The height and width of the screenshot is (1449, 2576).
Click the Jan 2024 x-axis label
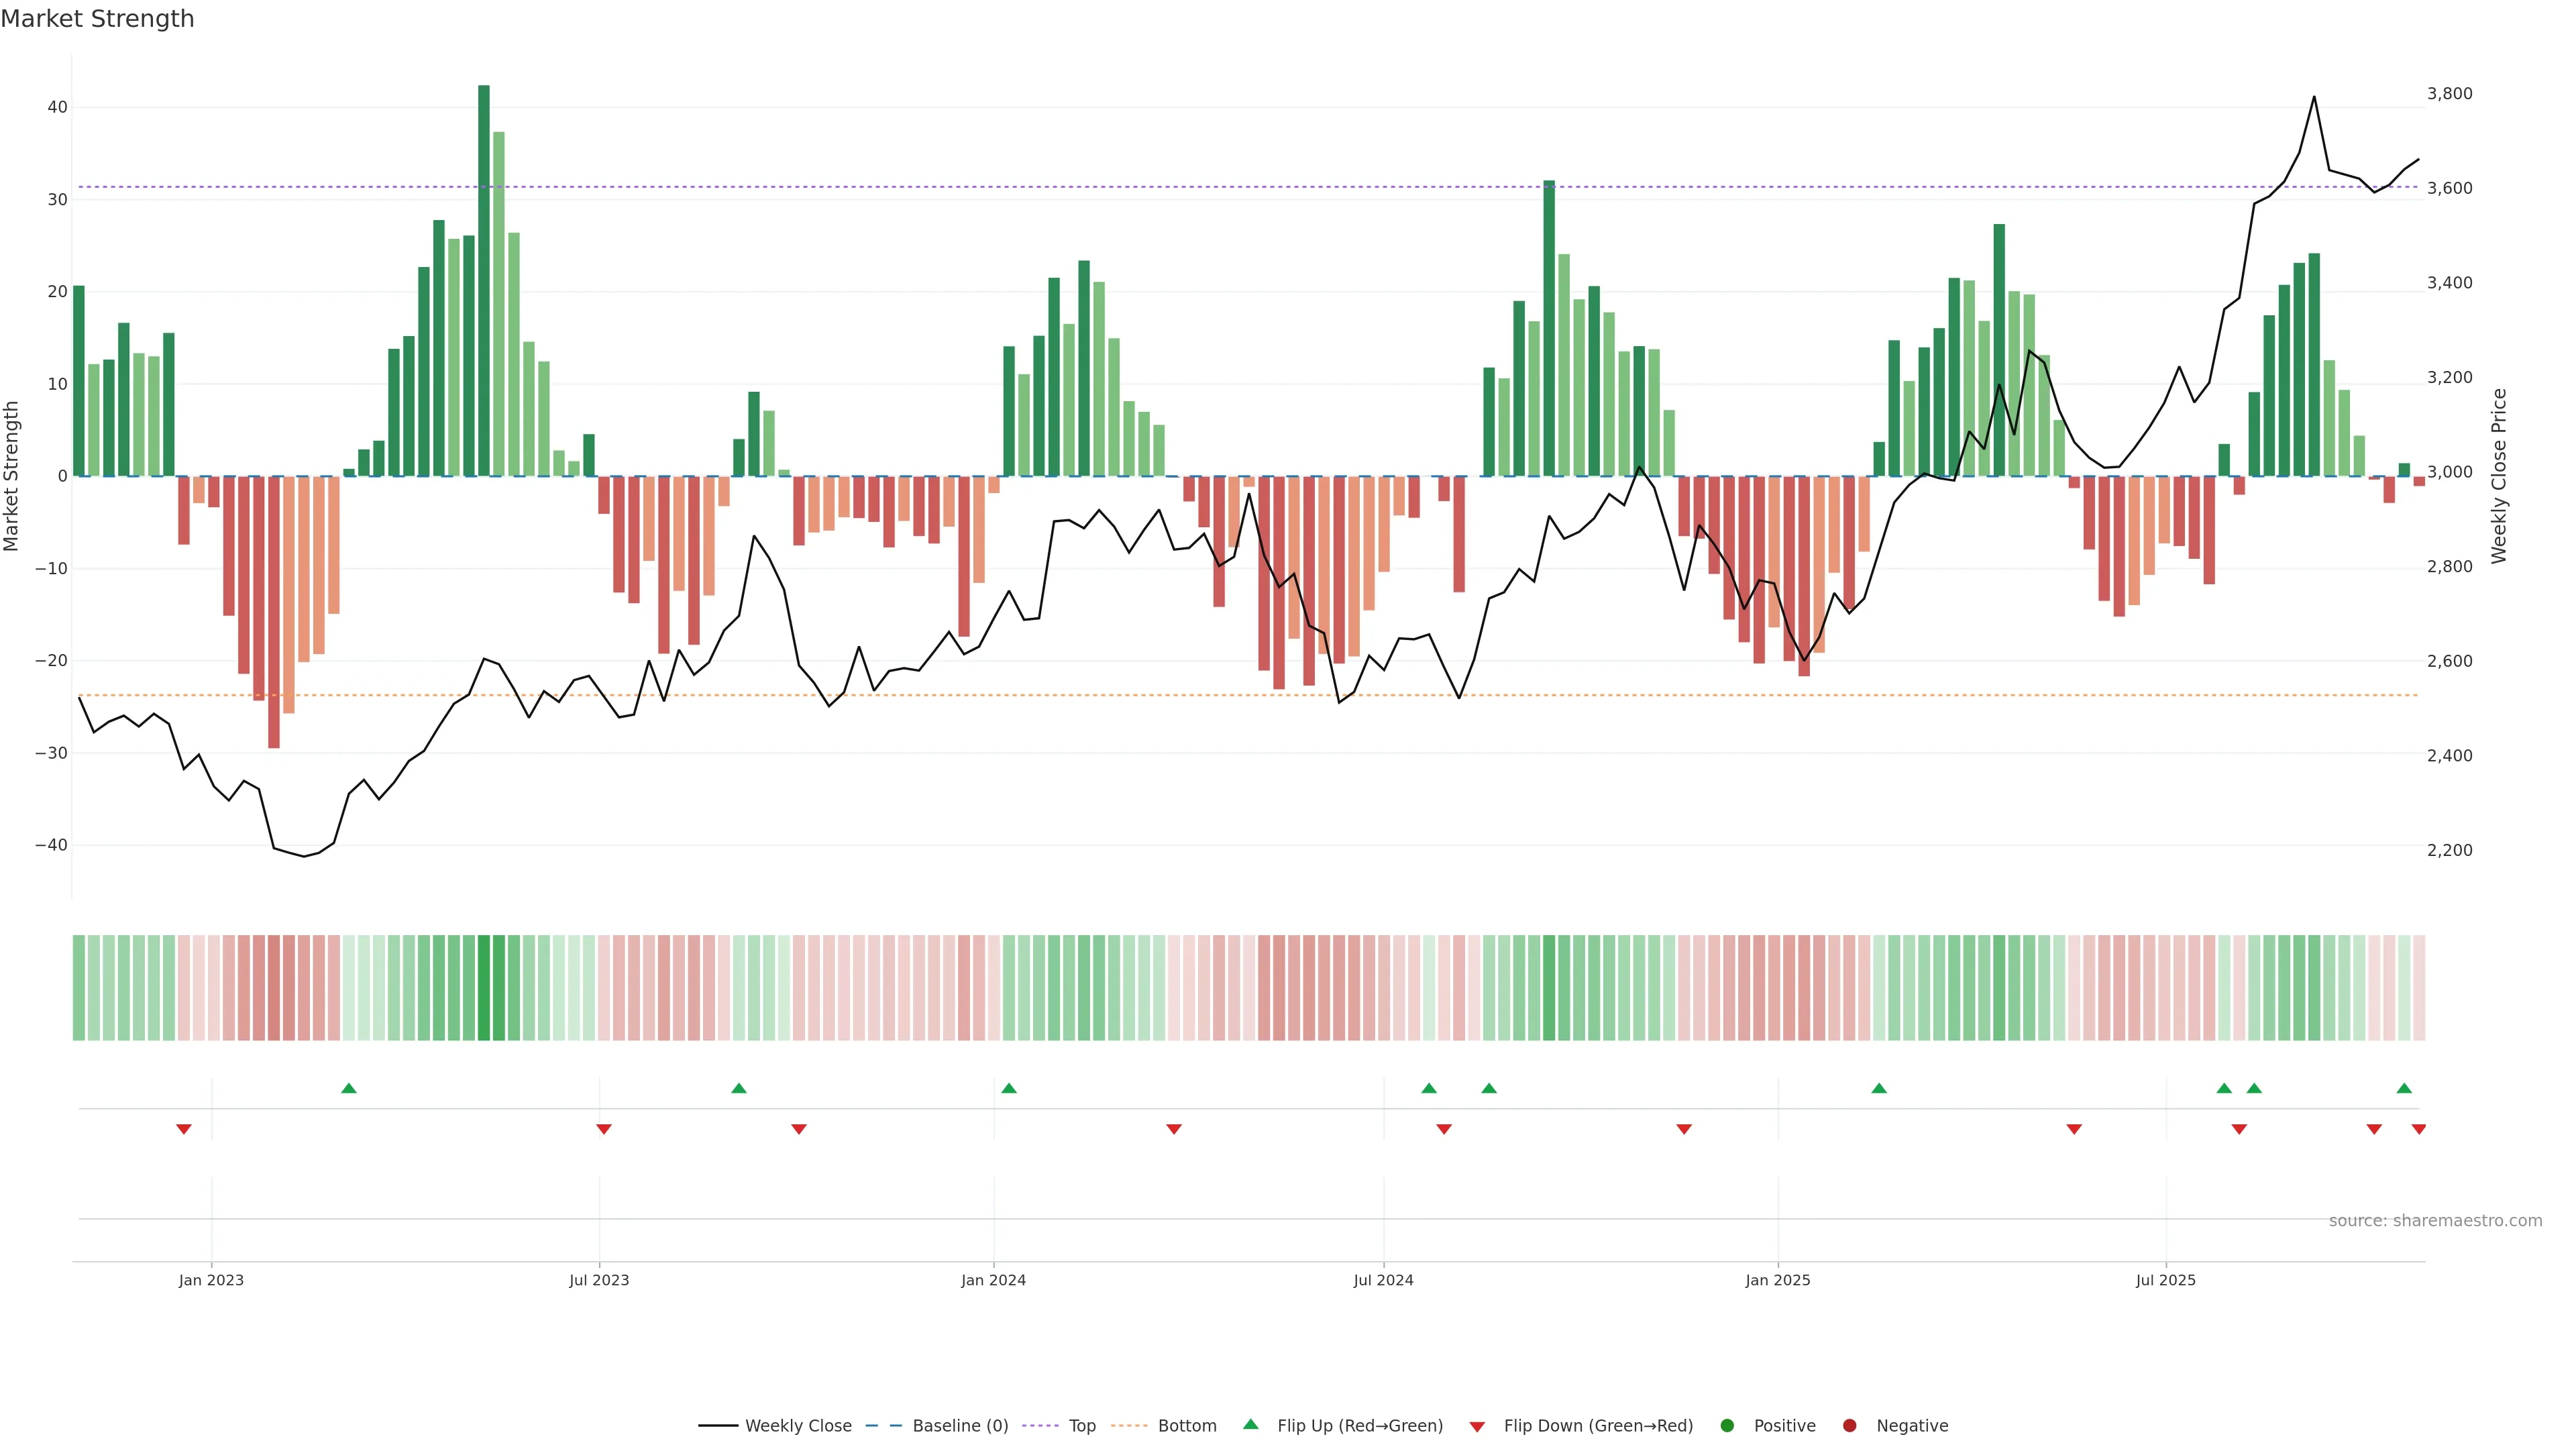coord(993,1280)
